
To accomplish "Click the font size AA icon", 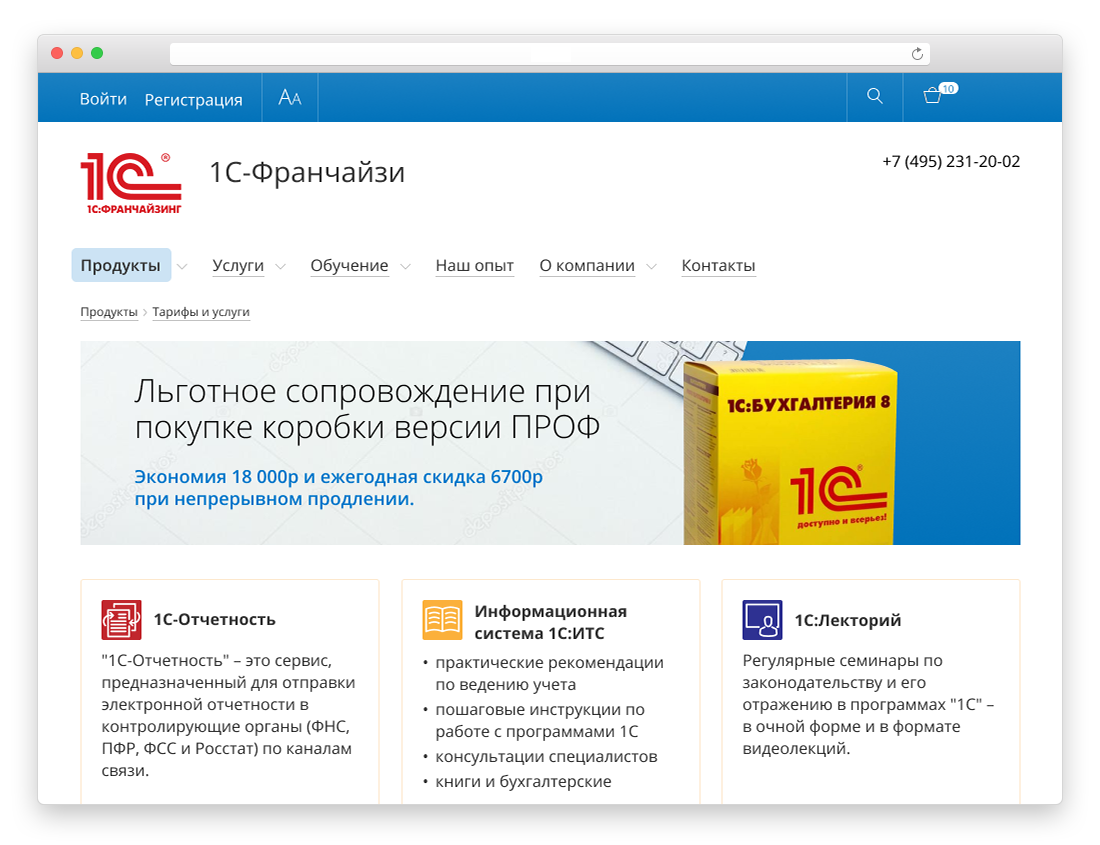I will click(290, 98).
